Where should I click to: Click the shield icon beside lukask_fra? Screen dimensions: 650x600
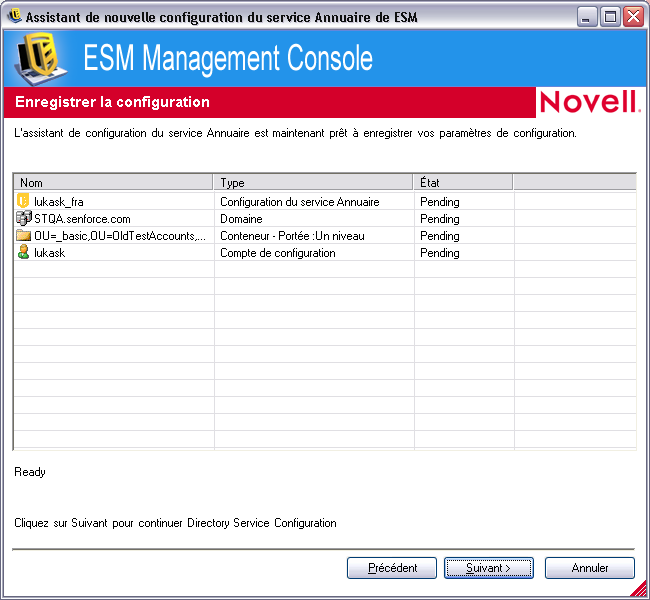(x=23, y=201)
